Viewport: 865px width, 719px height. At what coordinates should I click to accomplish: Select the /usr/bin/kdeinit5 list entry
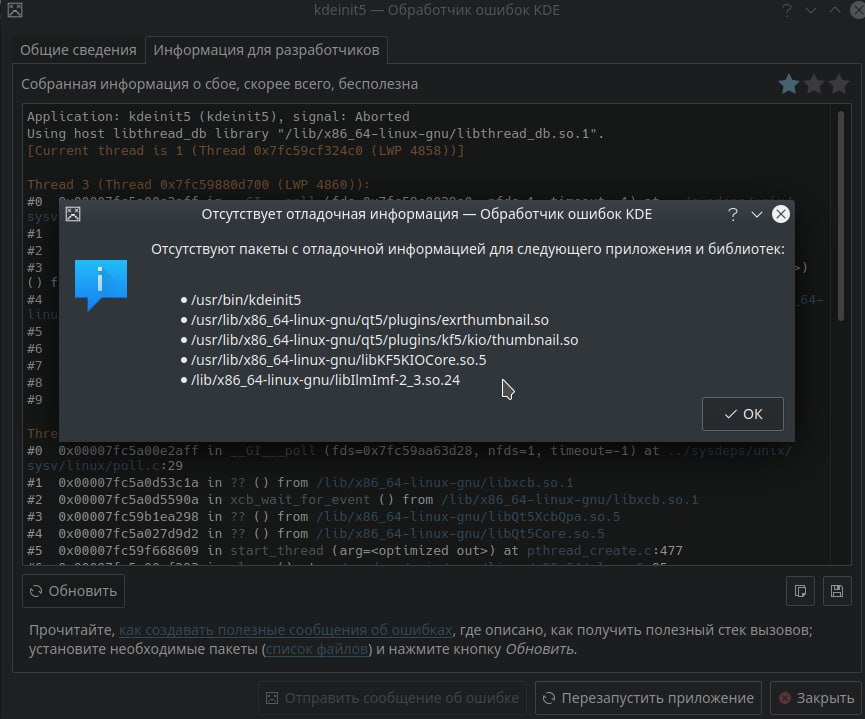(x=246, y=300)
